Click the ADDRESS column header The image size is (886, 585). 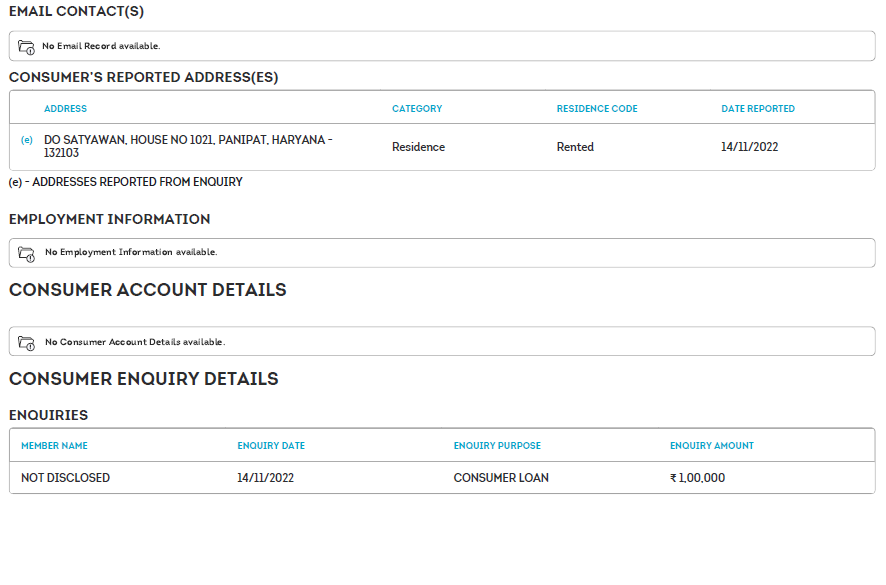65,109
